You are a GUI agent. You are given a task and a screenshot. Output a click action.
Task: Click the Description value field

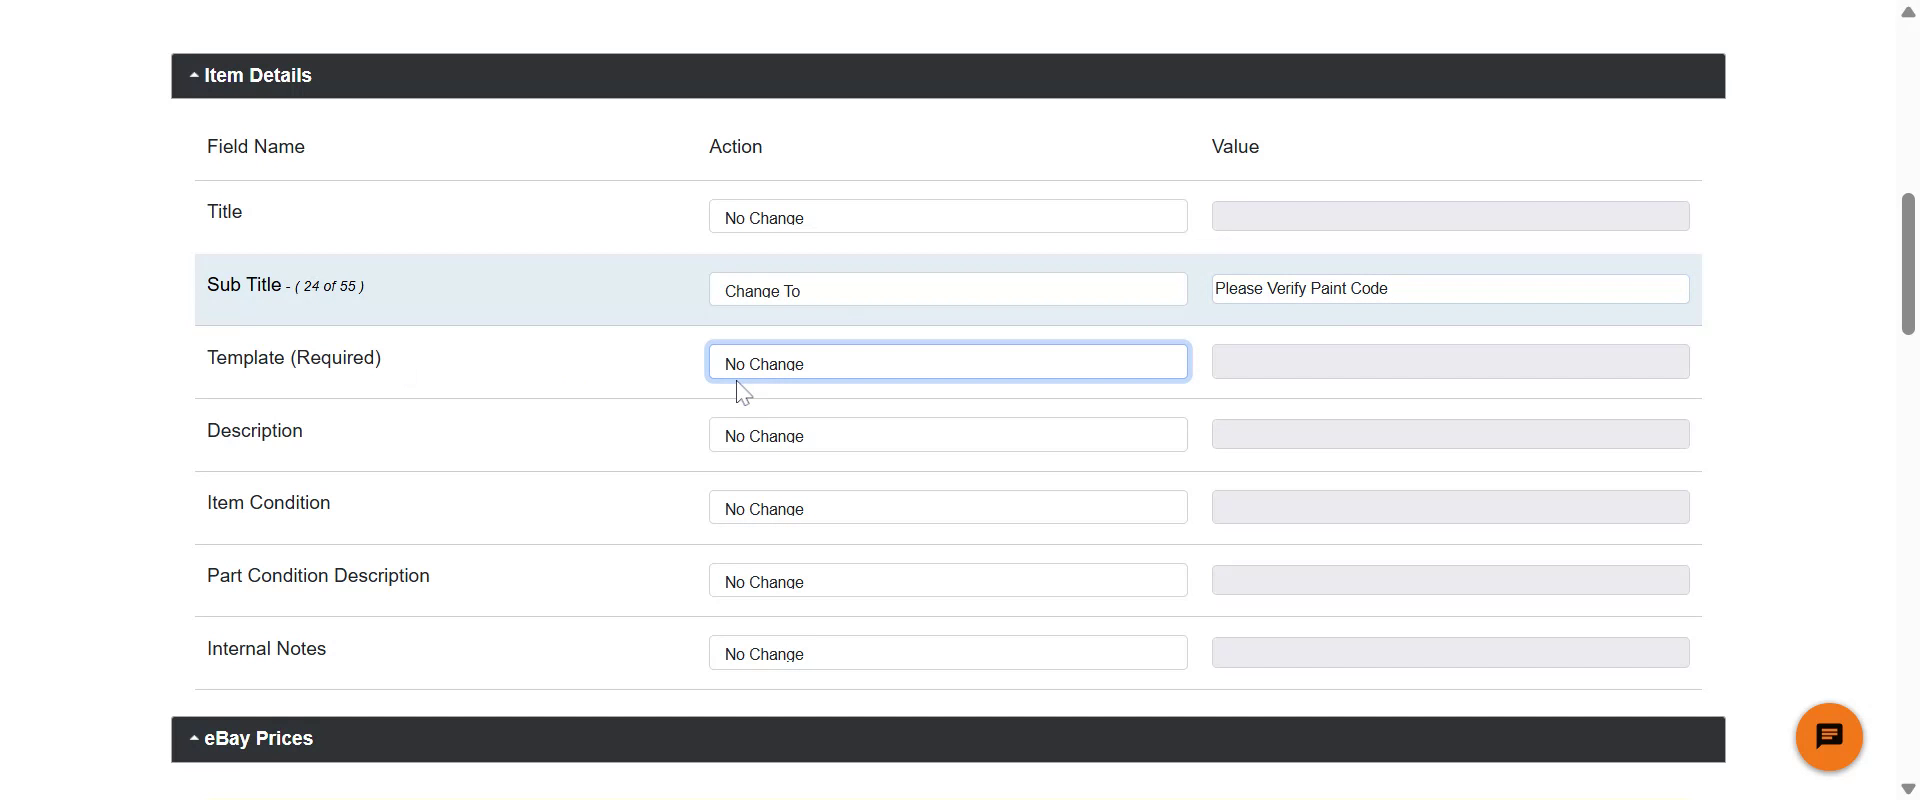tap(1450, 435)
